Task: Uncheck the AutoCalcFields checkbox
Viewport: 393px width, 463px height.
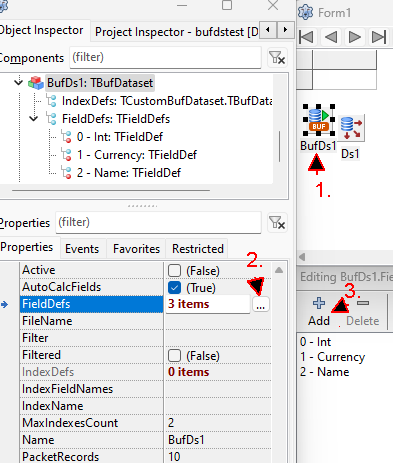Action: click(x=174, y=288)
